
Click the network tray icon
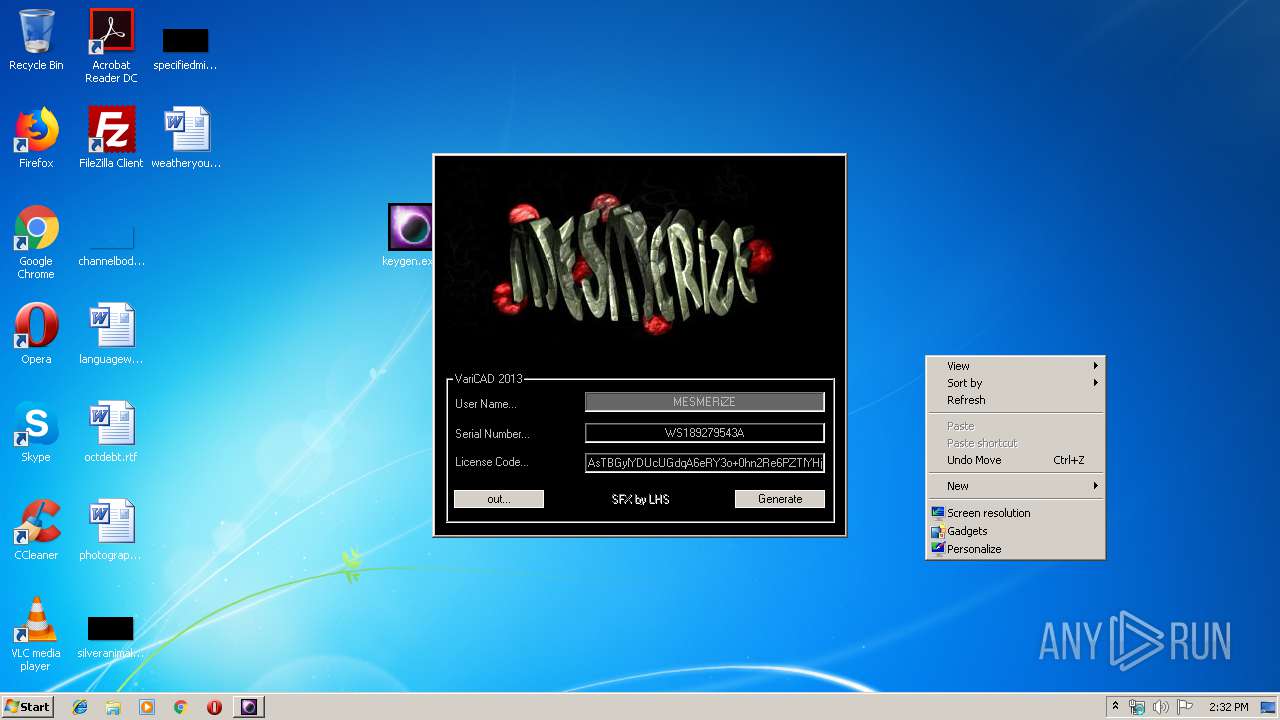pyautogui.click(x=1137, y=707)
